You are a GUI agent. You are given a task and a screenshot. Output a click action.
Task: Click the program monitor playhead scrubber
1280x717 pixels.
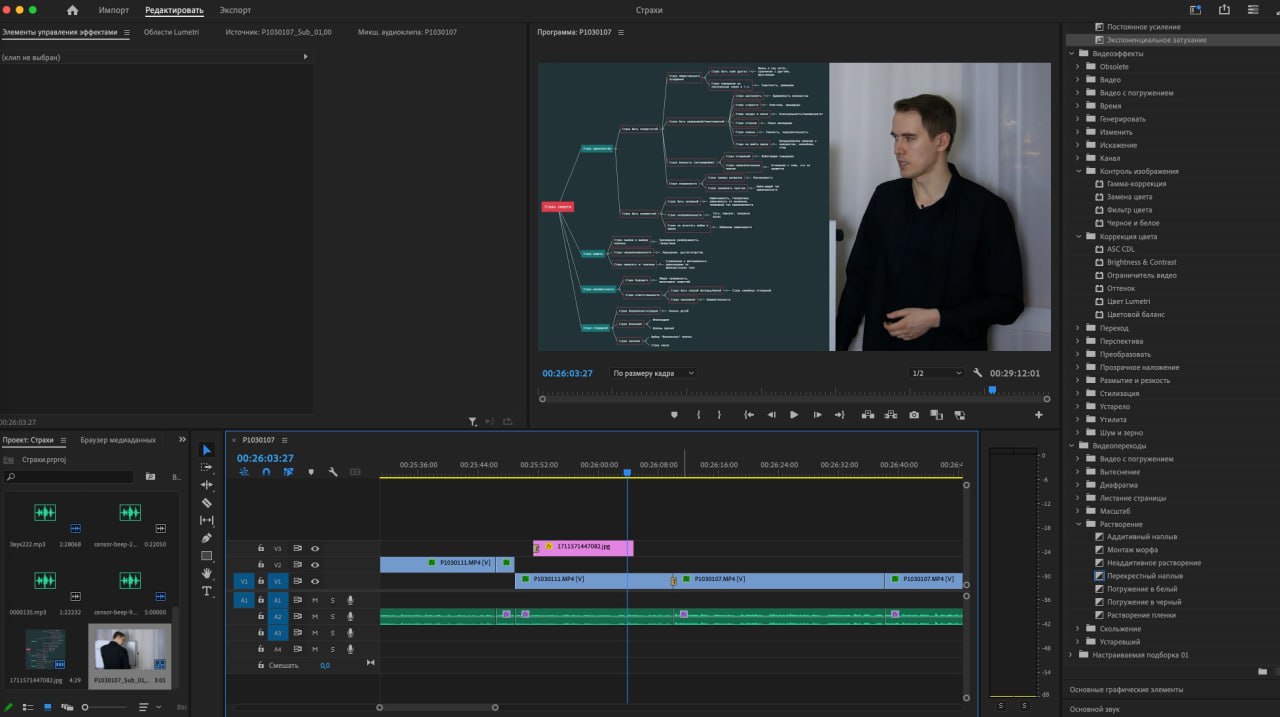click(992, 391)
